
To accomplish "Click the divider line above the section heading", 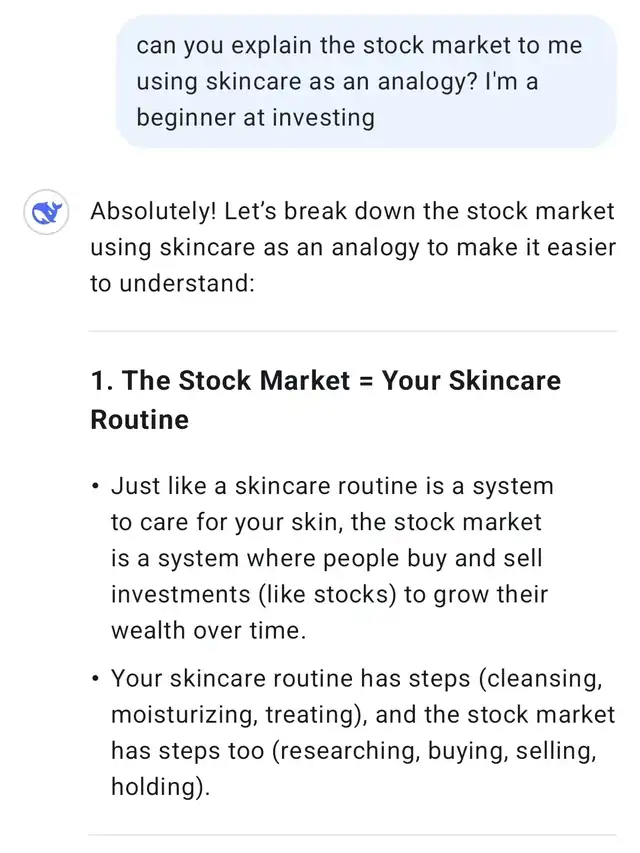I will pyautogui.click(x=353, y=331).
